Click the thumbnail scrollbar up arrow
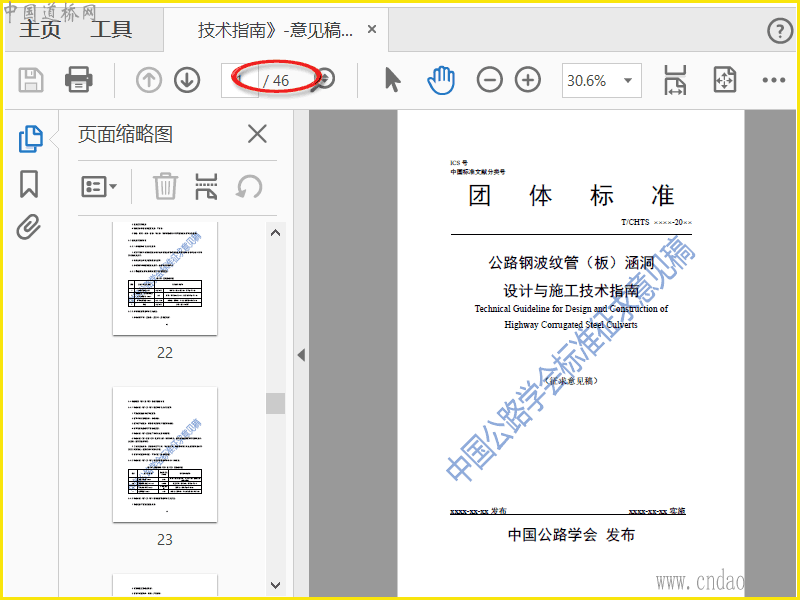The height and width of the screenshot is (600, 800). tap(276, 233)
